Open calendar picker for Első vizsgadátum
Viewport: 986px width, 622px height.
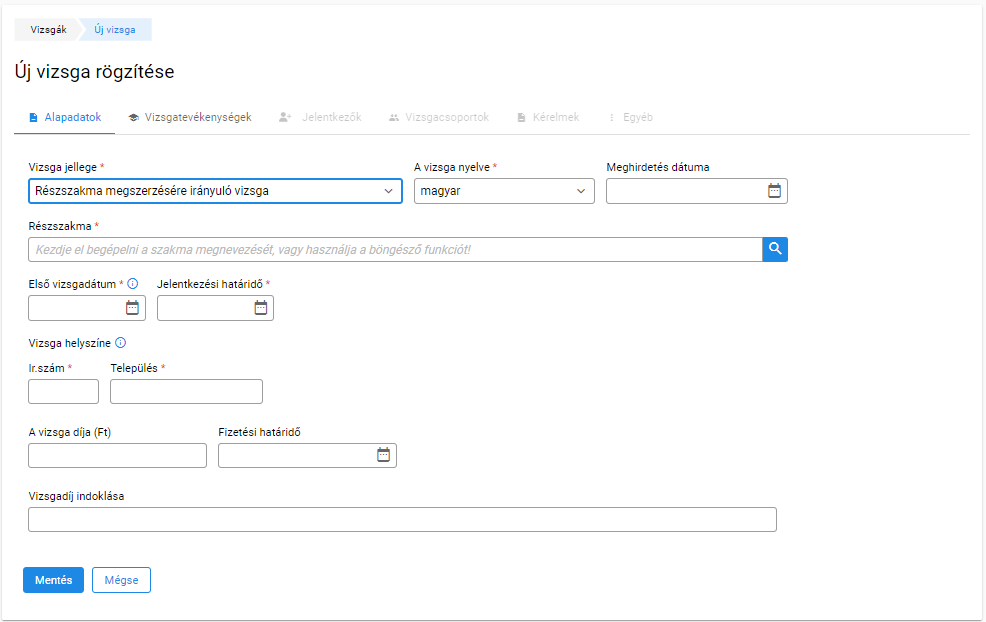coord(132,308)
